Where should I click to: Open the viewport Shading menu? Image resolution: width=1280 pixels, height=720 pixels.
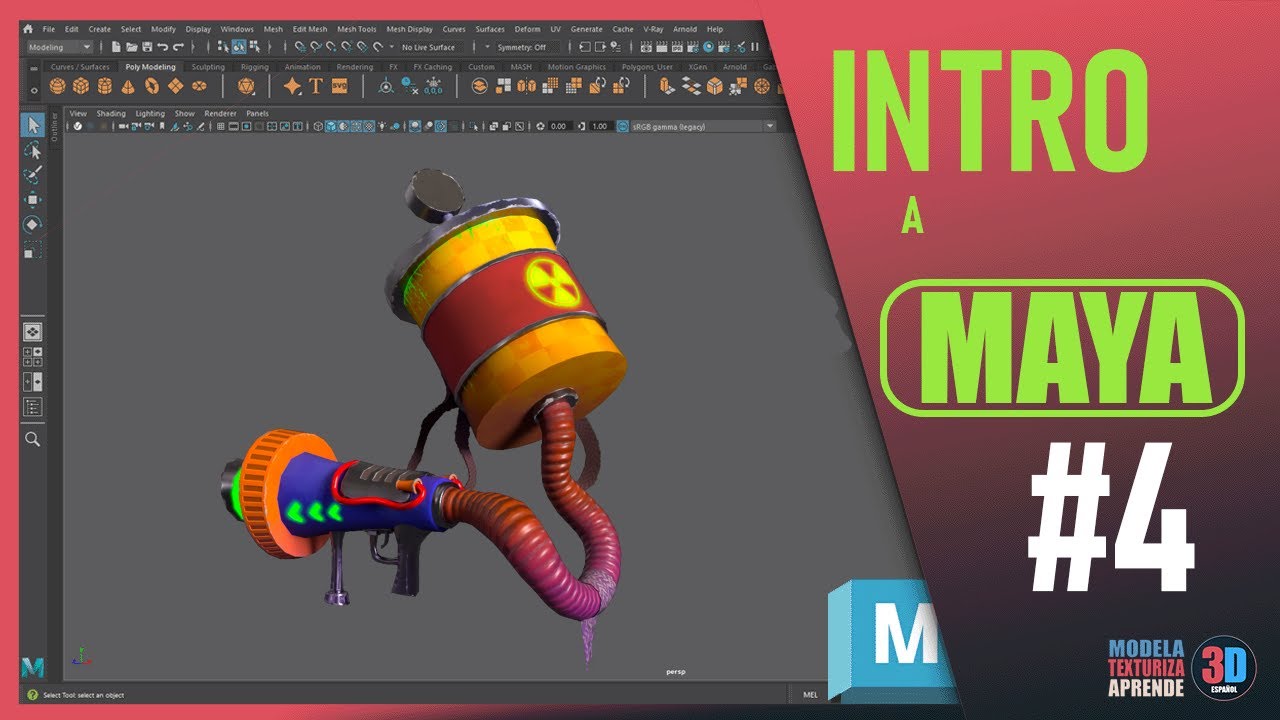(111, 114)
